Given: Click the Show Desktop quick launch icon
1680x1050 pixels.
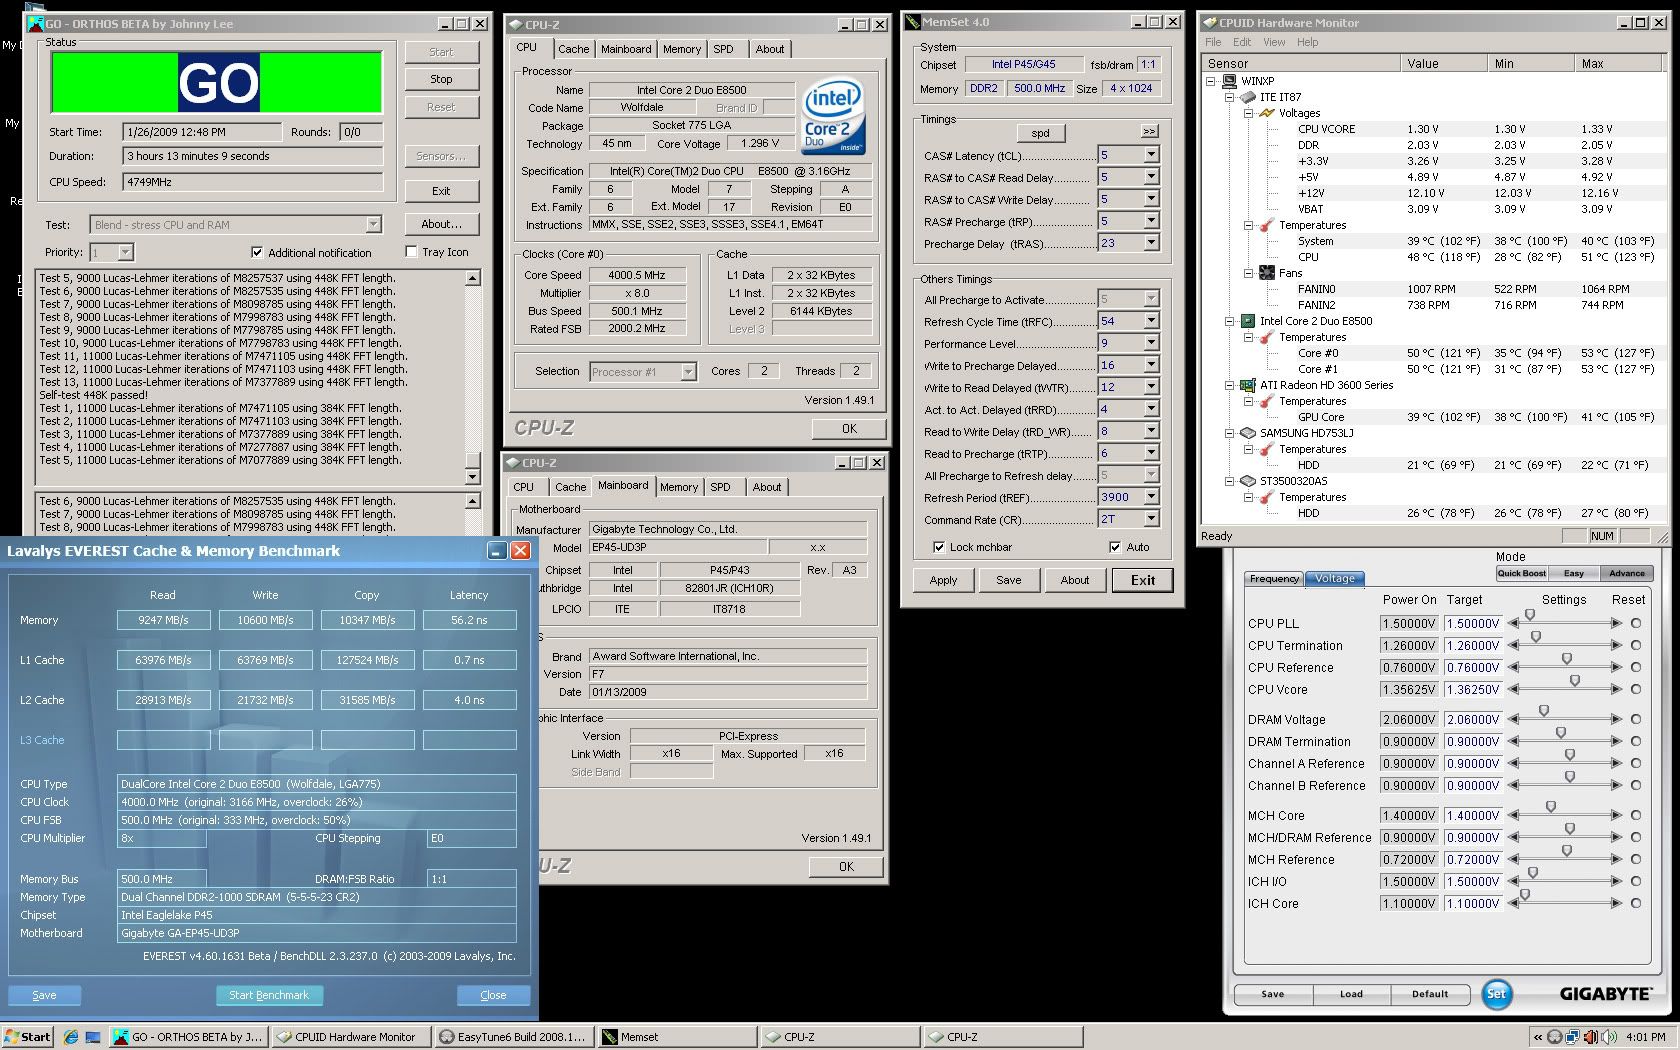Looking at the screenshot, I should pos(93,1037).
